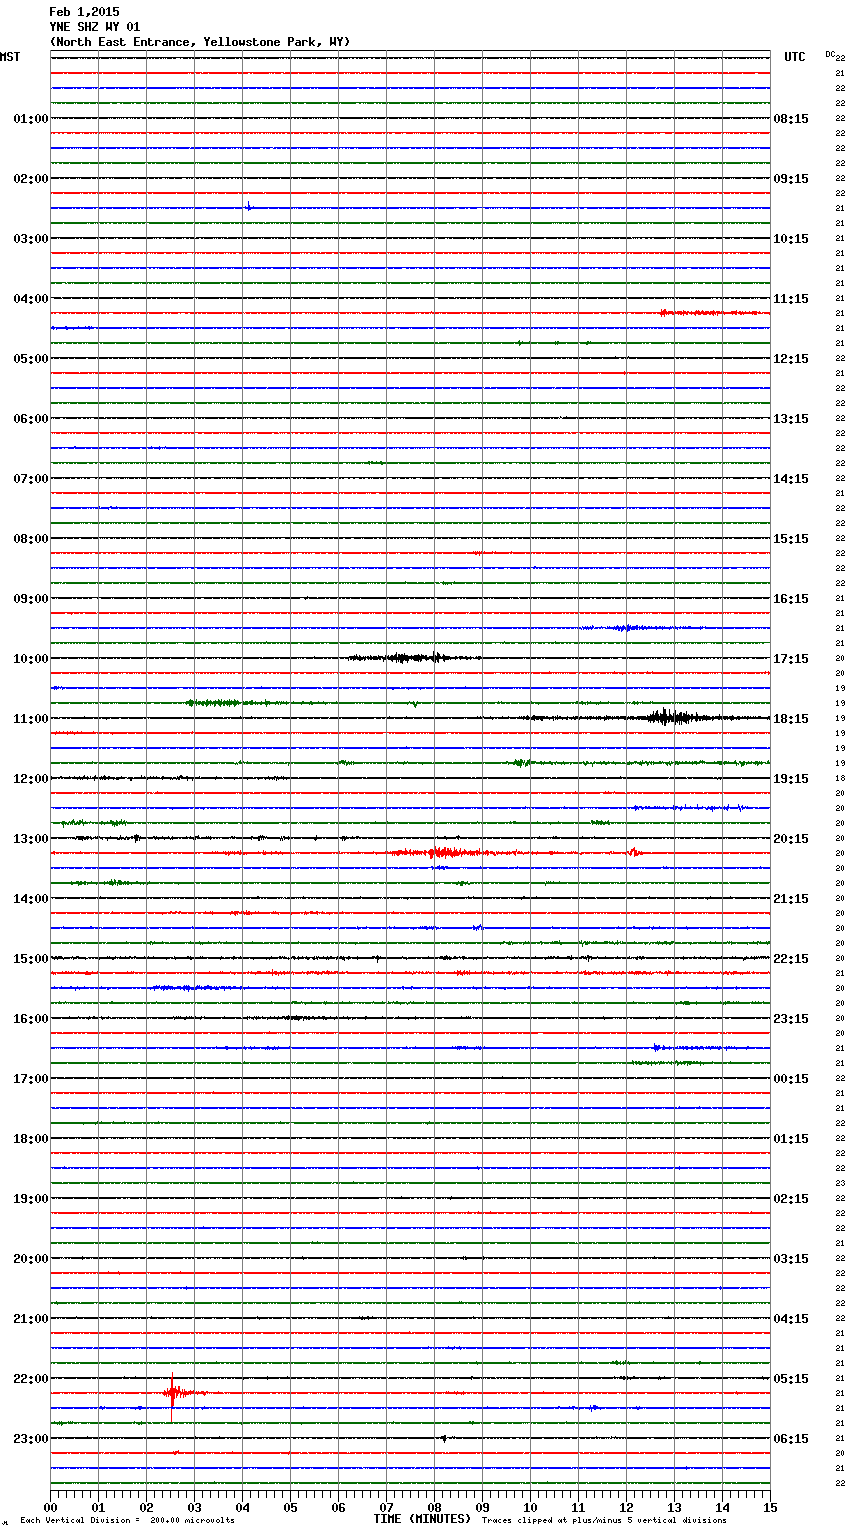This screenshot has height=1534, width=850.
Task: Select the 23:00 MST time label
Action: [31, 1439]
